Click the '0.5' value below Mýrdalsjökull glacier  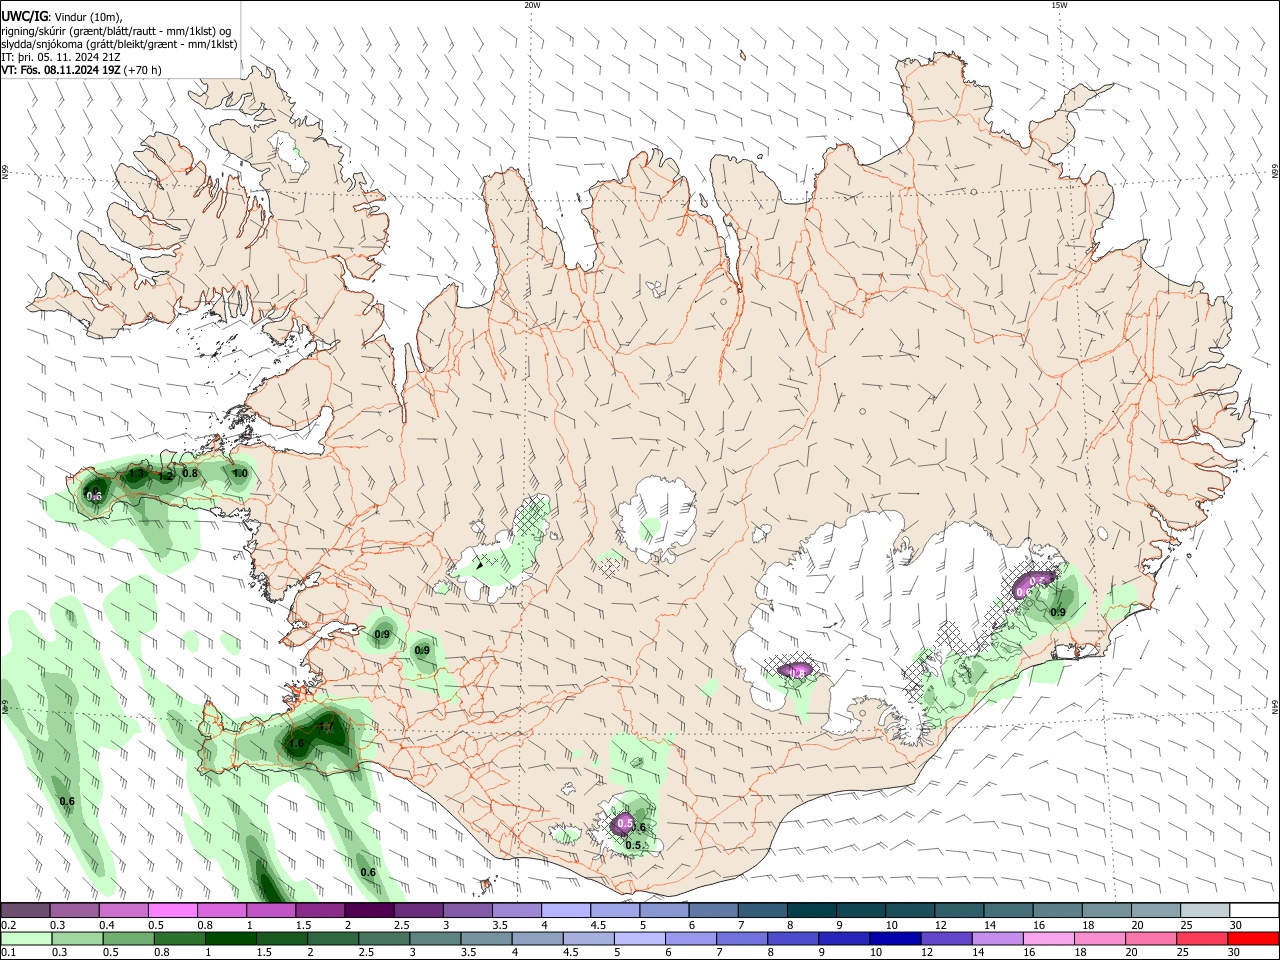[633, 845]
